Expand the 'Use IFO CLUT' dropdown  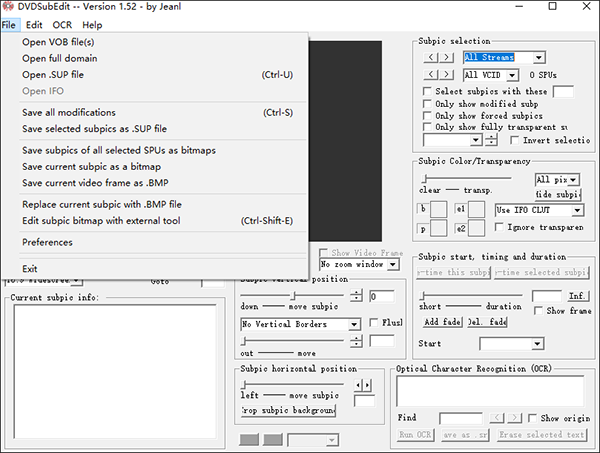tap(577, 210)
